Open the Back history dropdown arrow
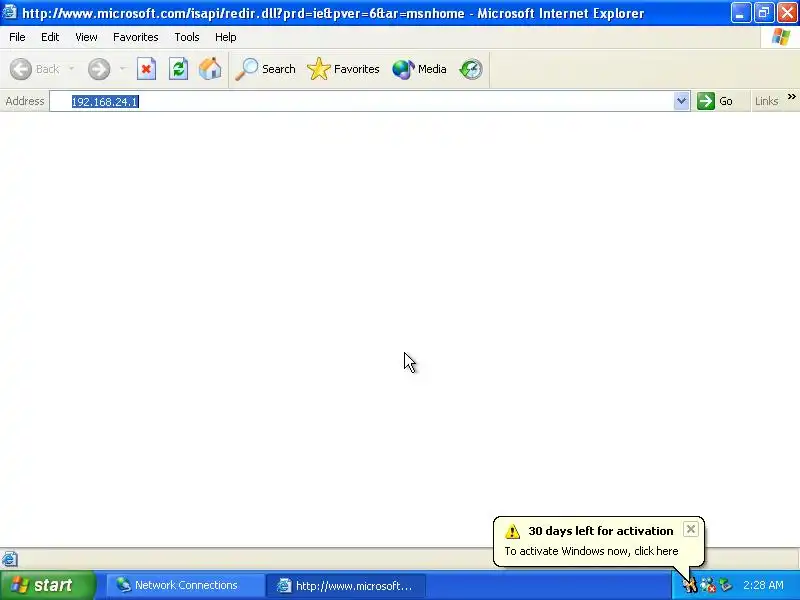Screen dimensions: 800x600 (71, 69)
